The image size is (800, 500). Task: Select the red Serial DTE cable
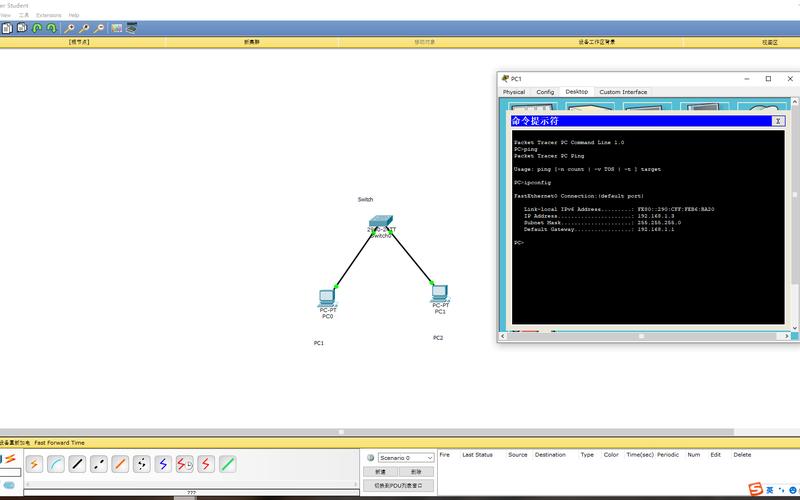click(206, 464)
